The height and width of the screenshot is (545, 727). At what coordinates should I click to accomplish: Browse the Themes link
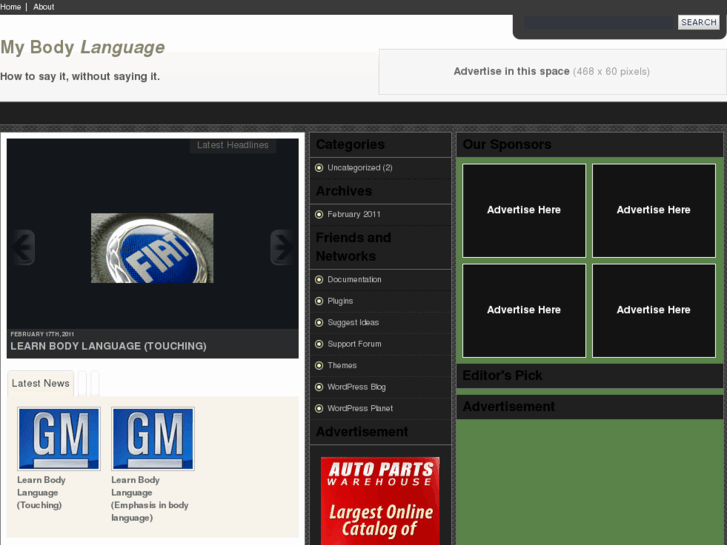(342, 365)
